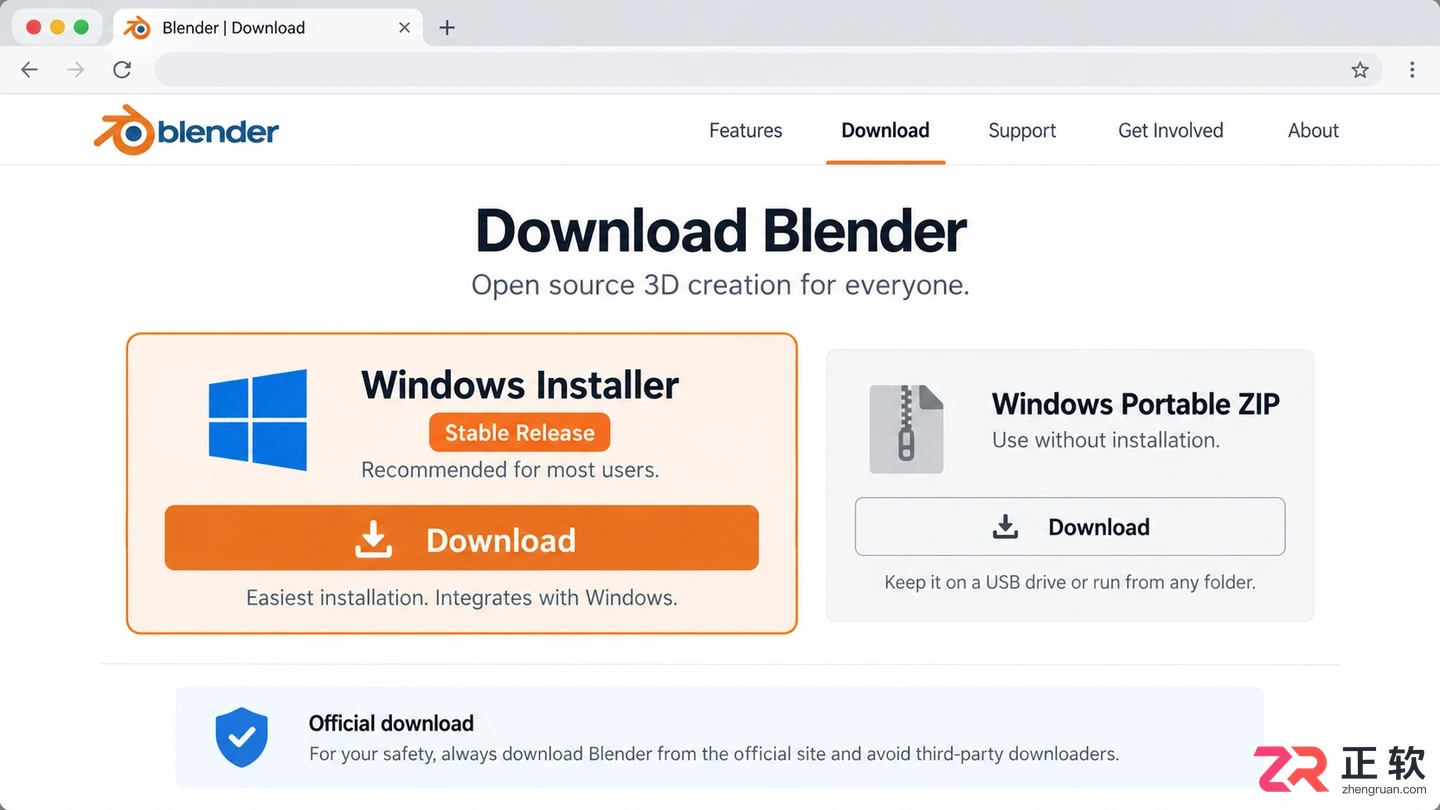The width and height of the screenshot is (1440, 810).
Task: Open the Support navigation item
Action: pos(1022,131)
